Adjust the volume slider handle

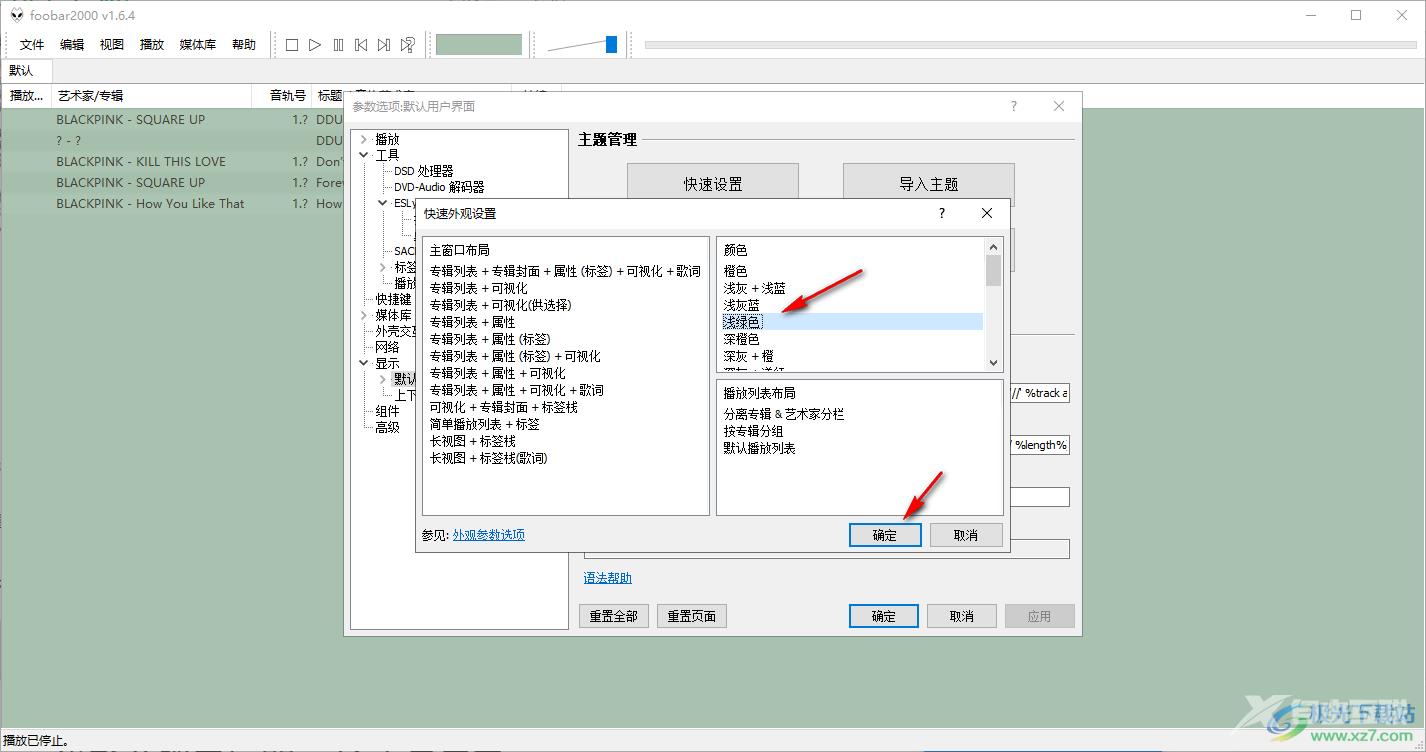click(x=611, y=44)
